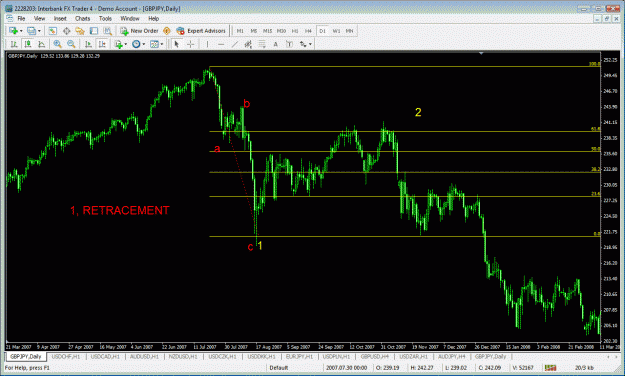Select the Equidistant Channel tool
This screenshot has height=376, width=625.
[248, 44]
